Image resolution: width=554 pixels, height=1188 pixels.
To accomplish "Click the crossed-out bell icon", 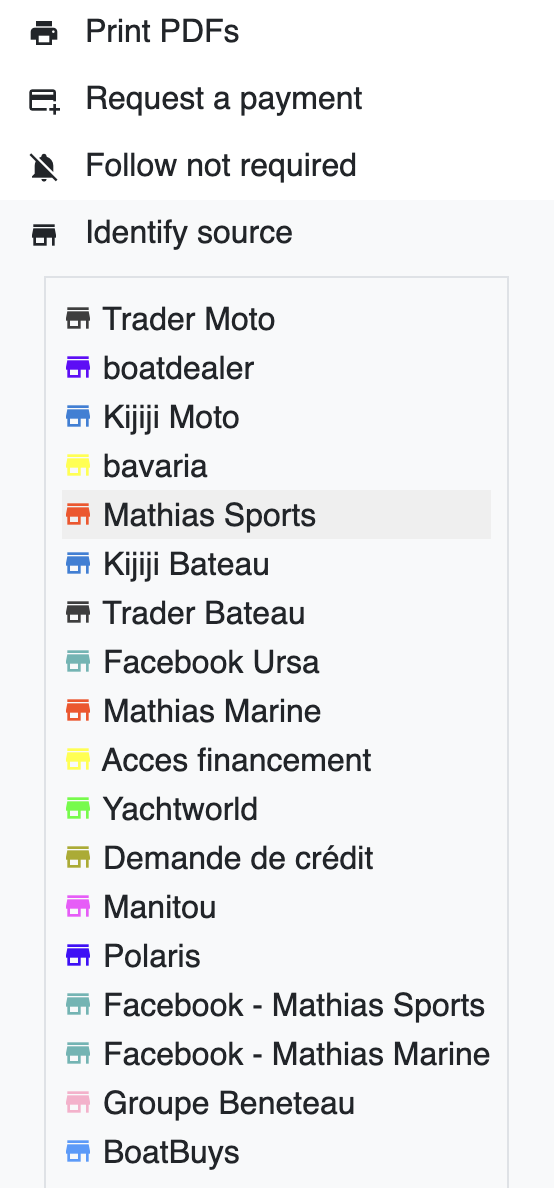I will pyautogui.click(x=44, y=167).
